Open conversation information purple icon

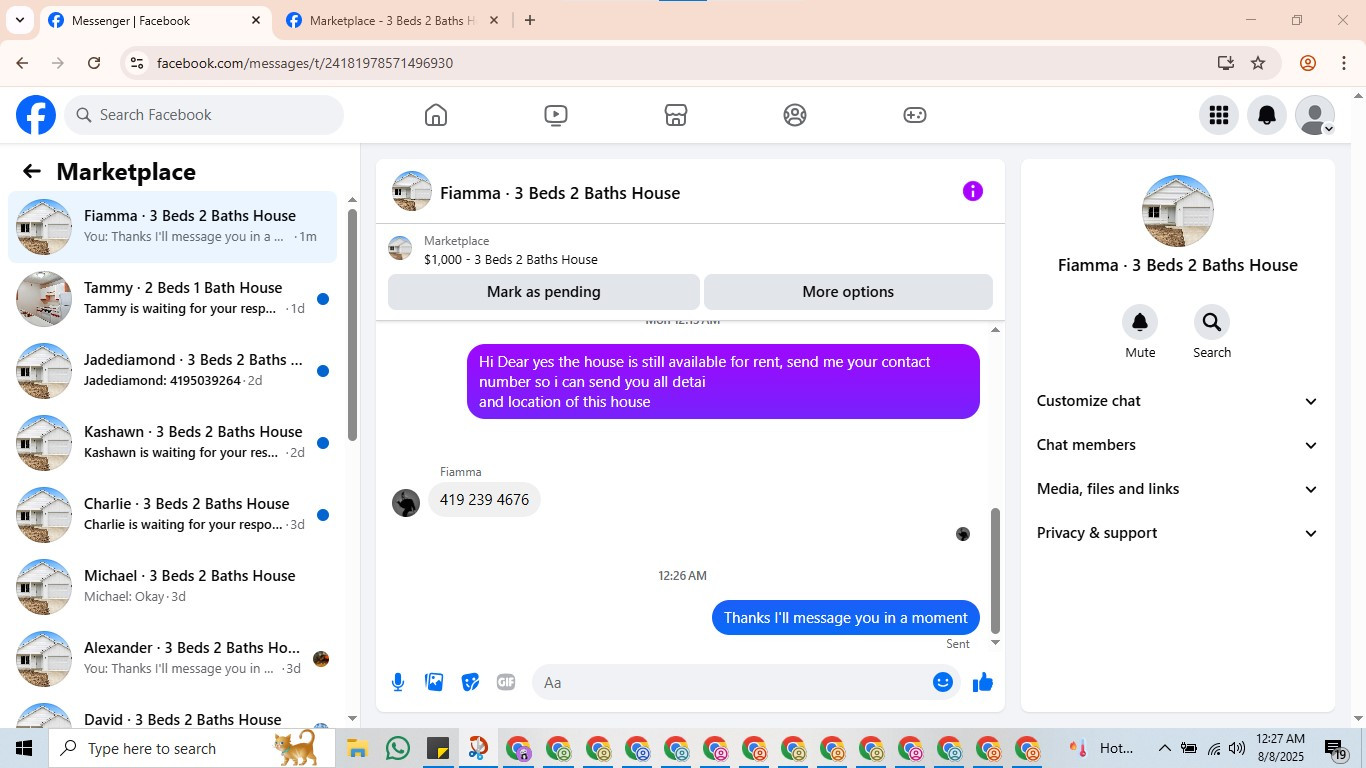973,191
